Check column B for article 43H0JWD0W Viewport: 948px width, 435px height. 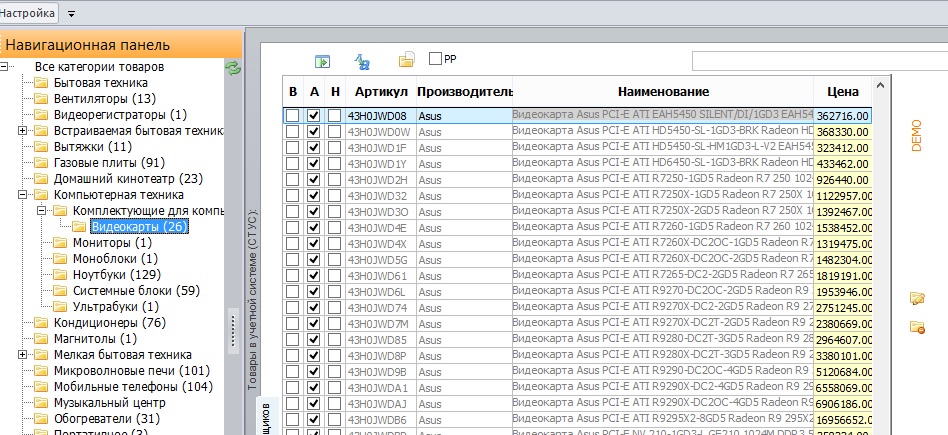pos(293,131)
